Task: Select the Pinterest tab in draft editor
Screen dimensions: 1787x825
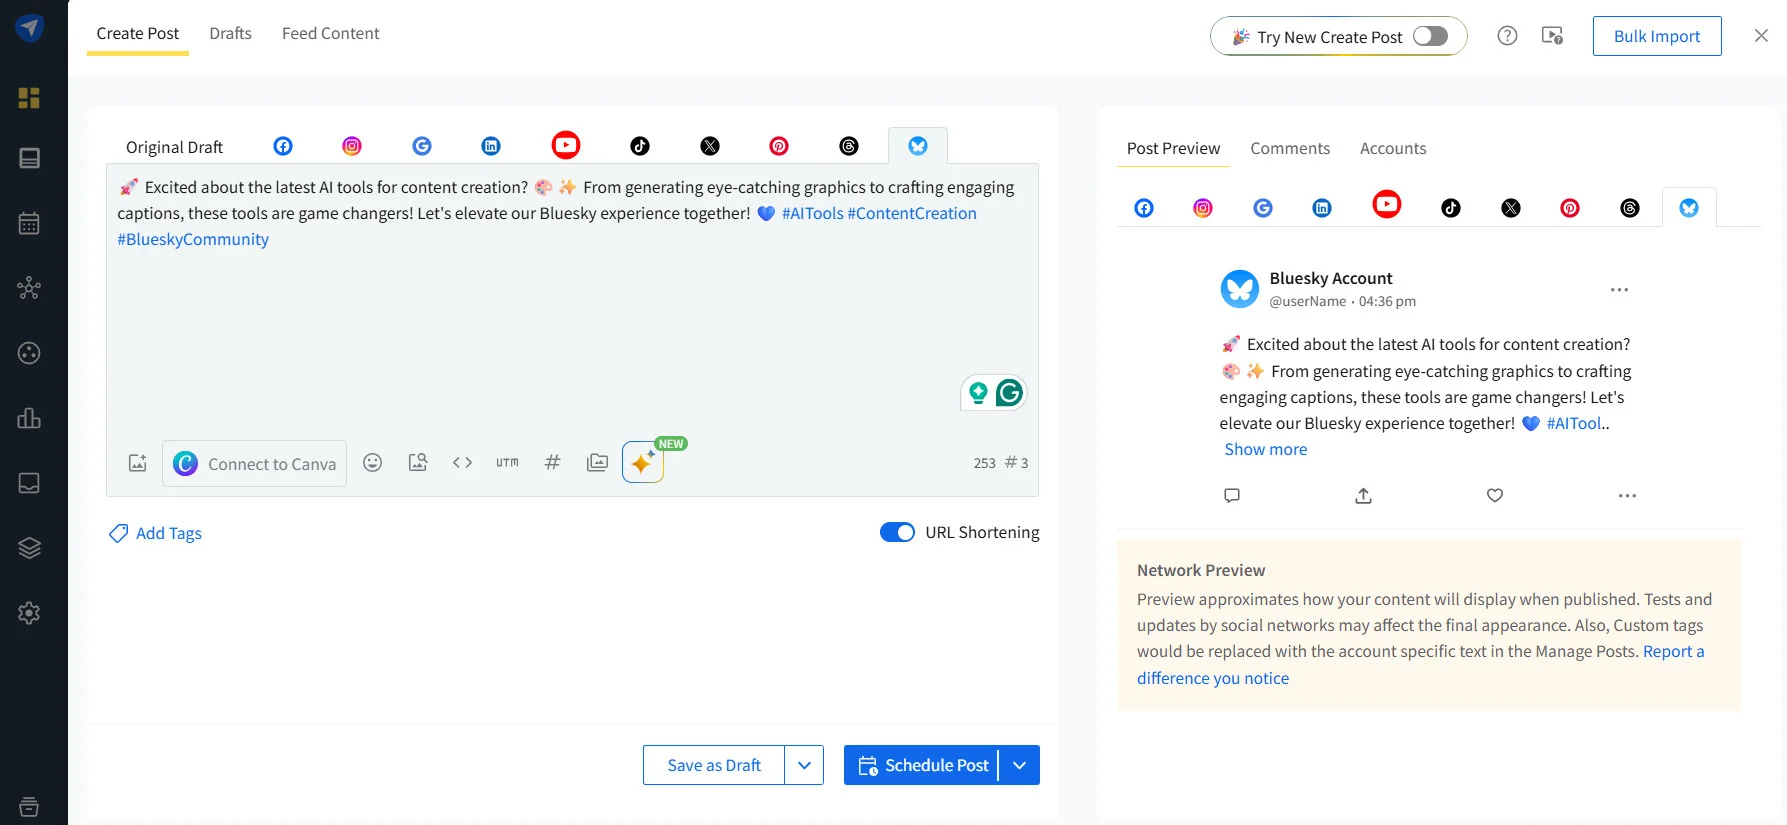Action: (x=779, y=146)
